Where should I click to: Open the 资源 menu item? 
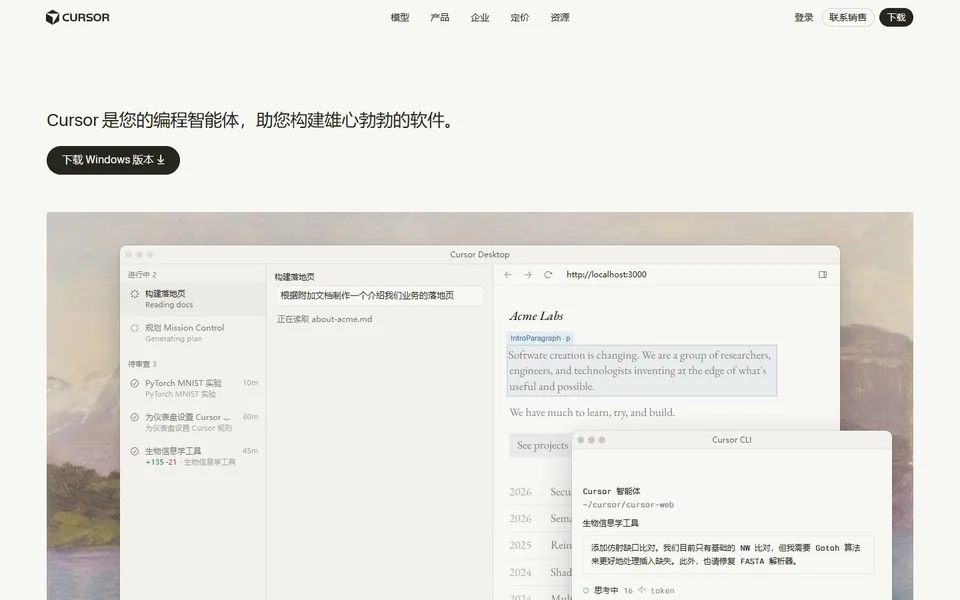point(560,18)
